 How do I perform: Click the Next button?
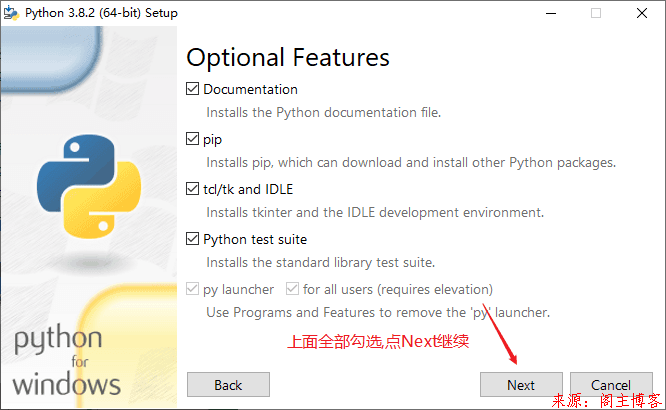(521, 385)
